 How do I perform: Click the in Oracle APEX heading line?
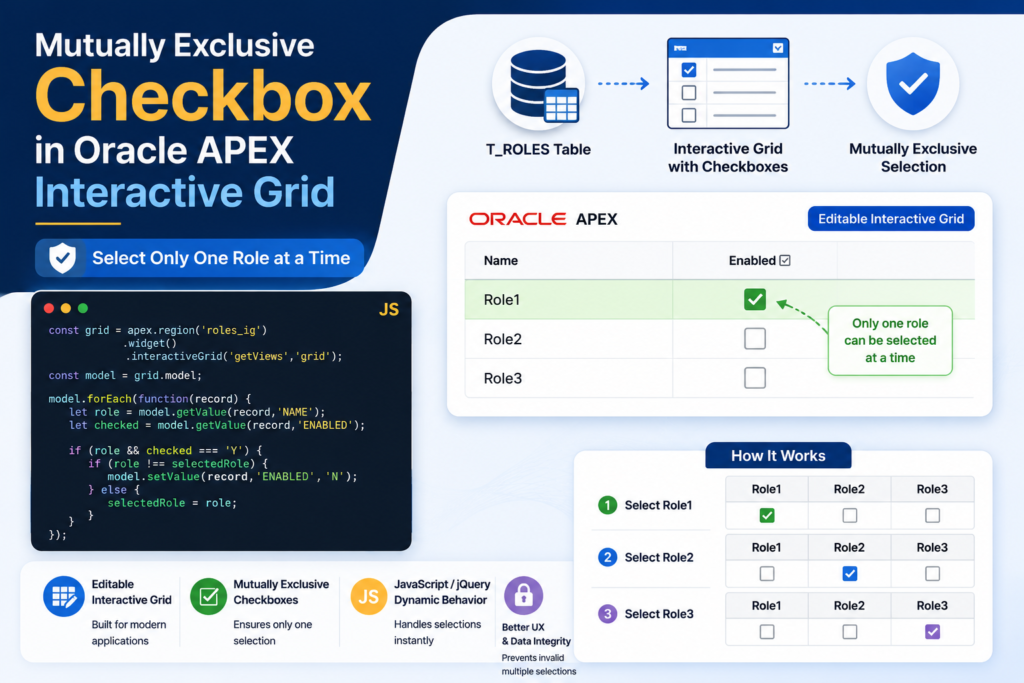(x=164, y=150)
